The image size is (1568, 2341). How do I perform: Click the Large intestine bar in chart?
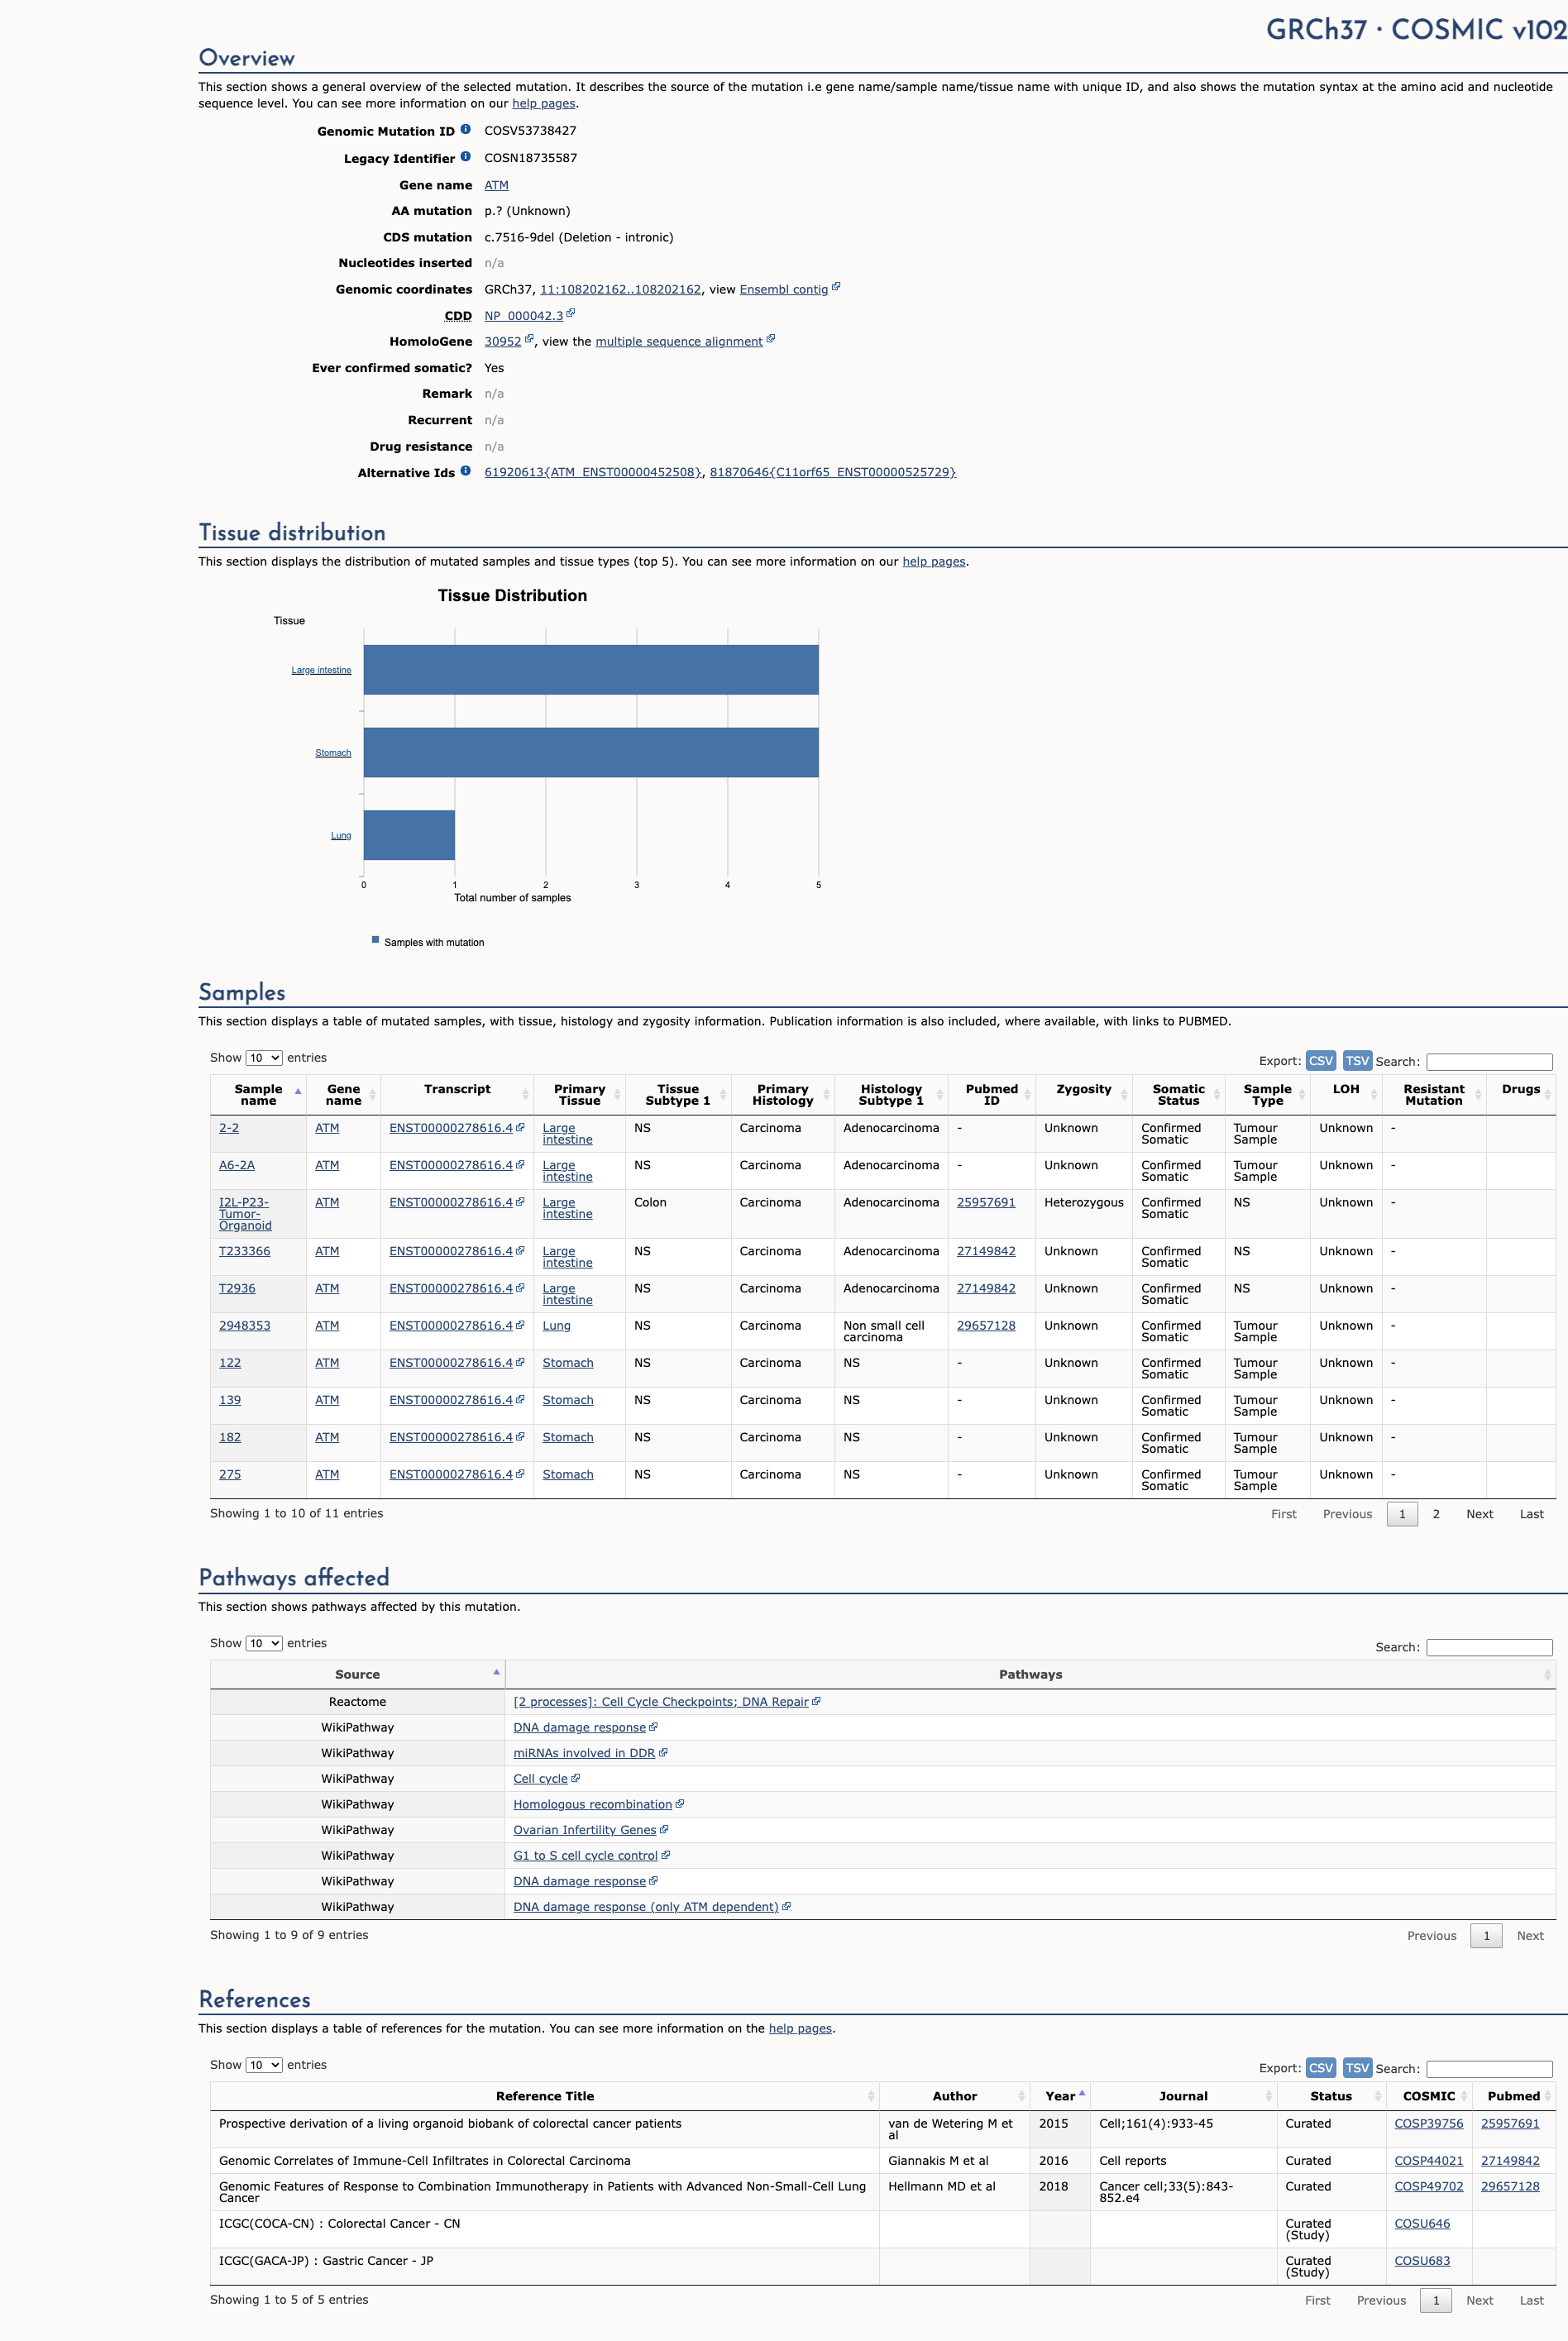(591, 670)
